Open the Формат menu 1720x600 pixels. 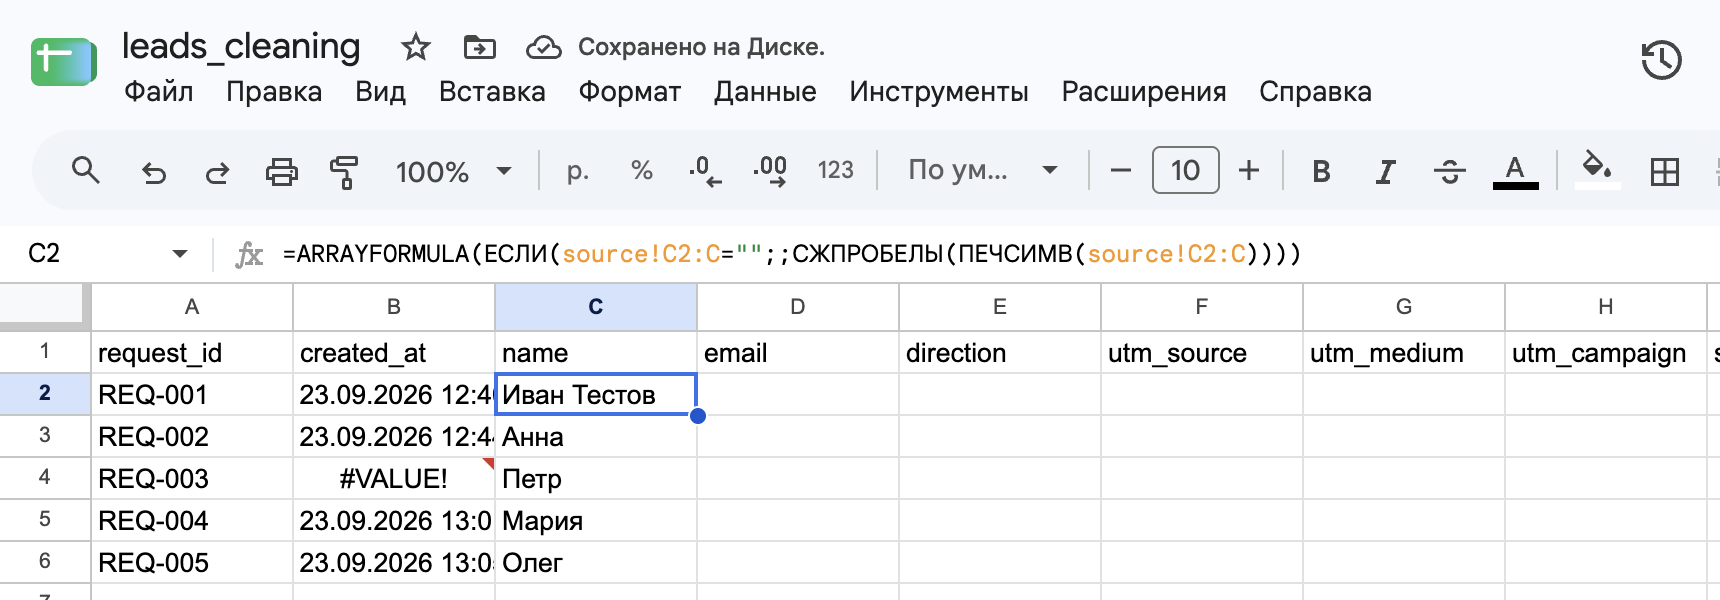point(630,92)
